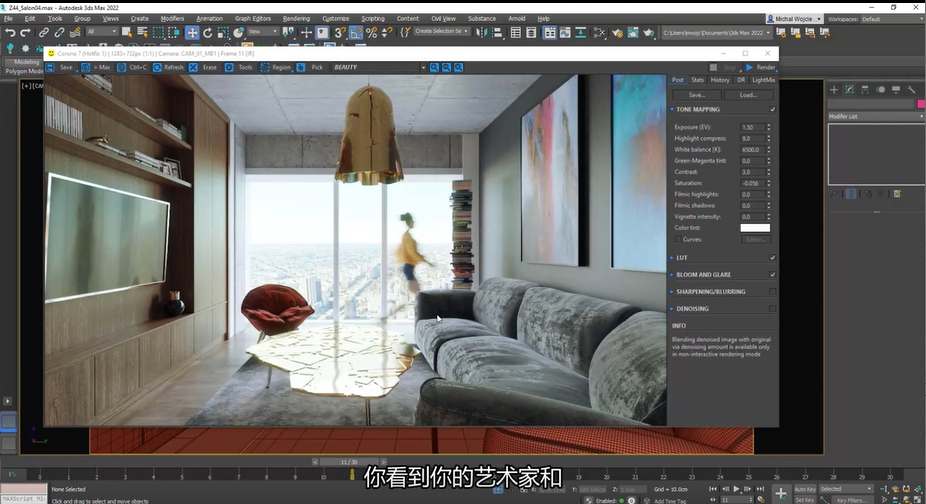Click the Render button in frame buffer
Image resolution: width=926 pixels, height=504 pixels.
[761, 67]
